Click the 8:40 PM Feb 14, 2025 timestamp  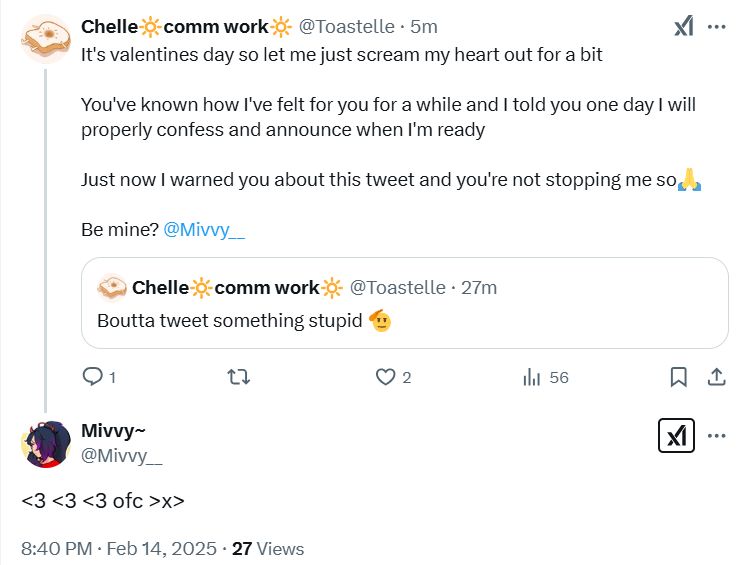click(118, 548)
